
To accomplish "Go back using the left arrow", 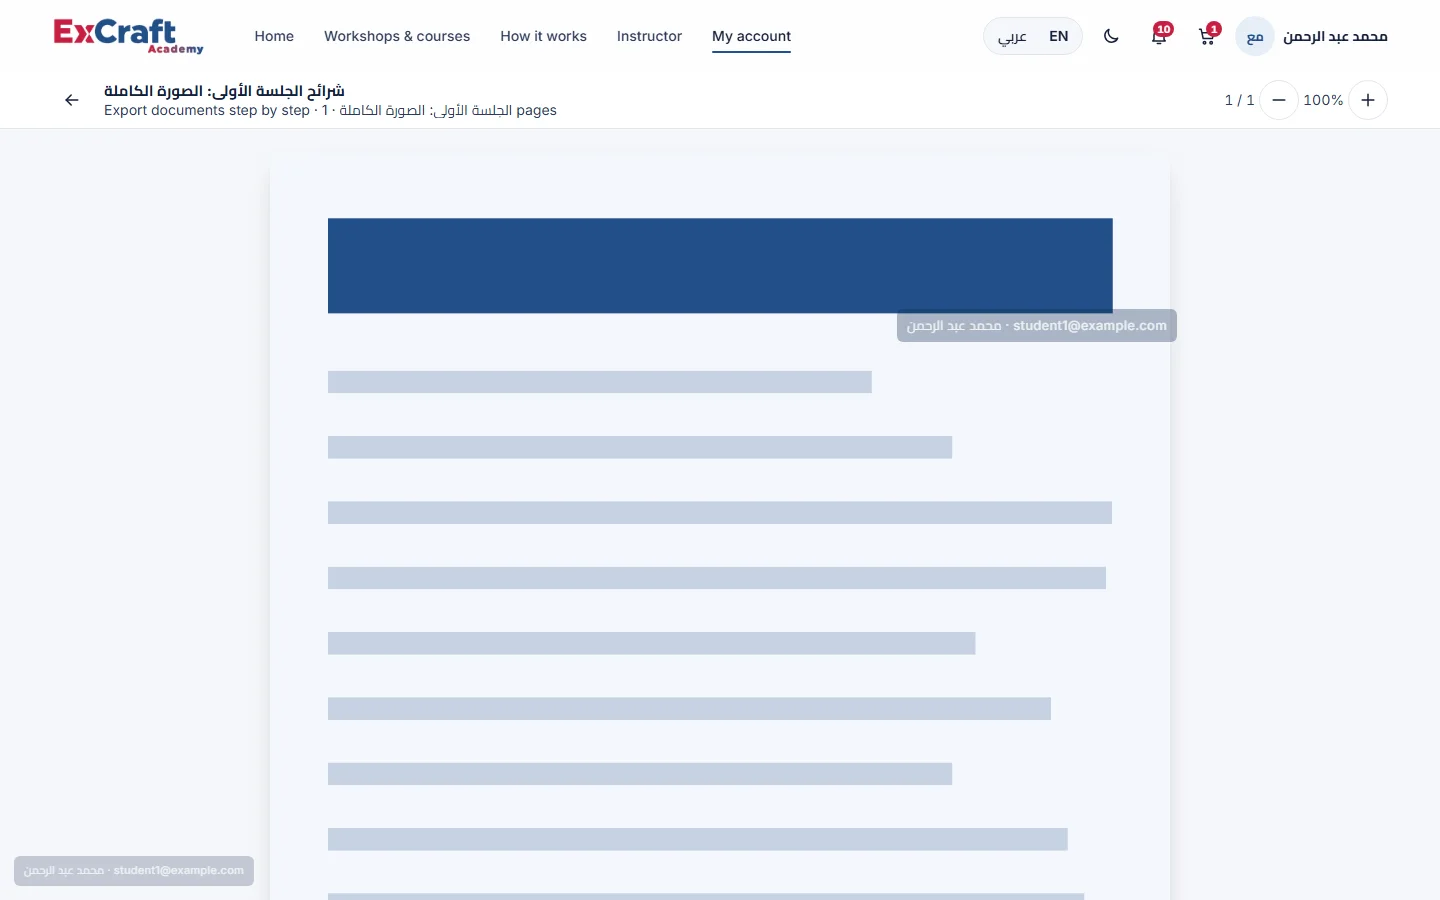I will (x=72, y=100).
